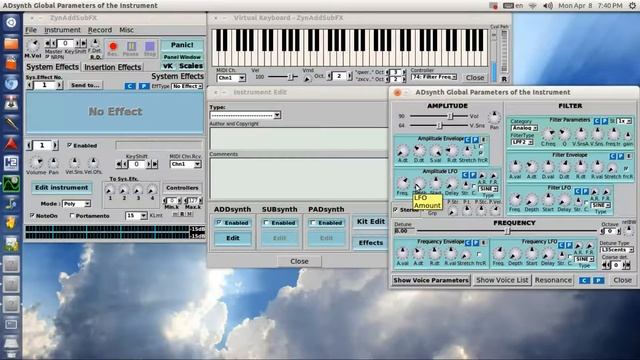Click the M.Vol master volume knob
Image resolution: width=640 pixels, height=360 pixels.
click(x=33, y=45)
